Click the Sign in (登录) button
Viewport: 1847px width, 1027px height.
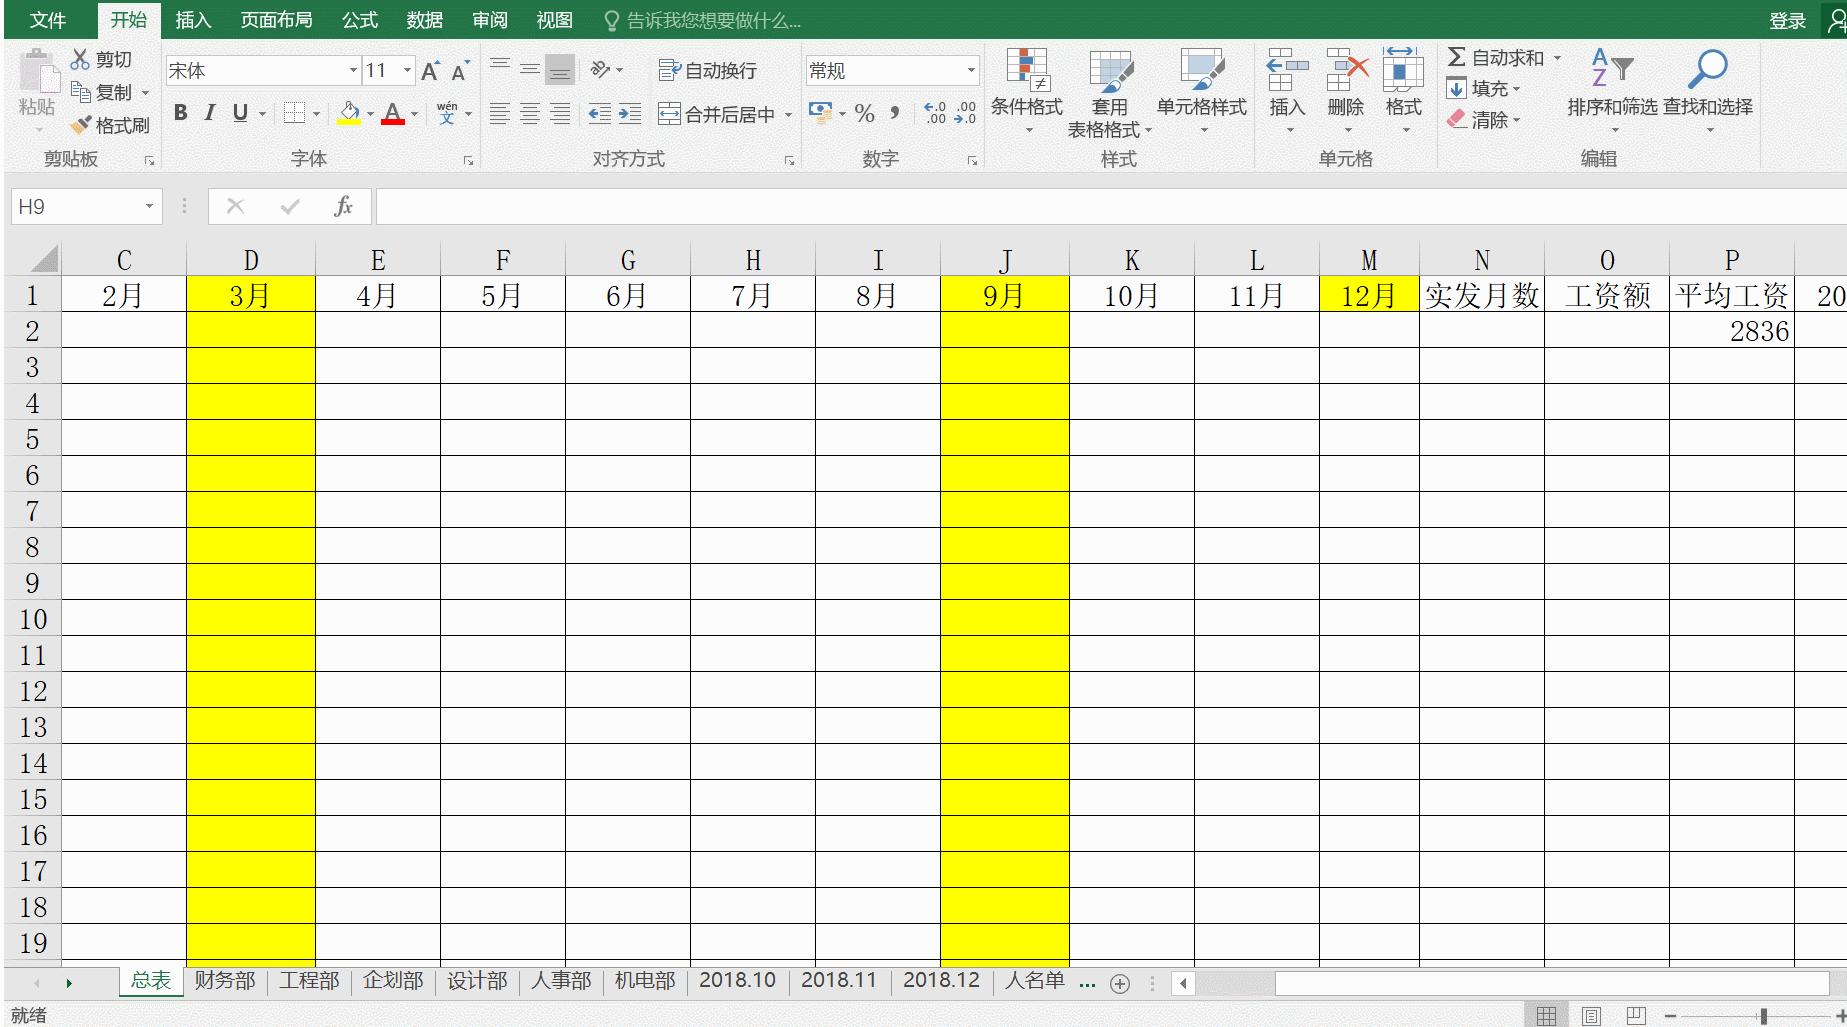[1787, 21]
